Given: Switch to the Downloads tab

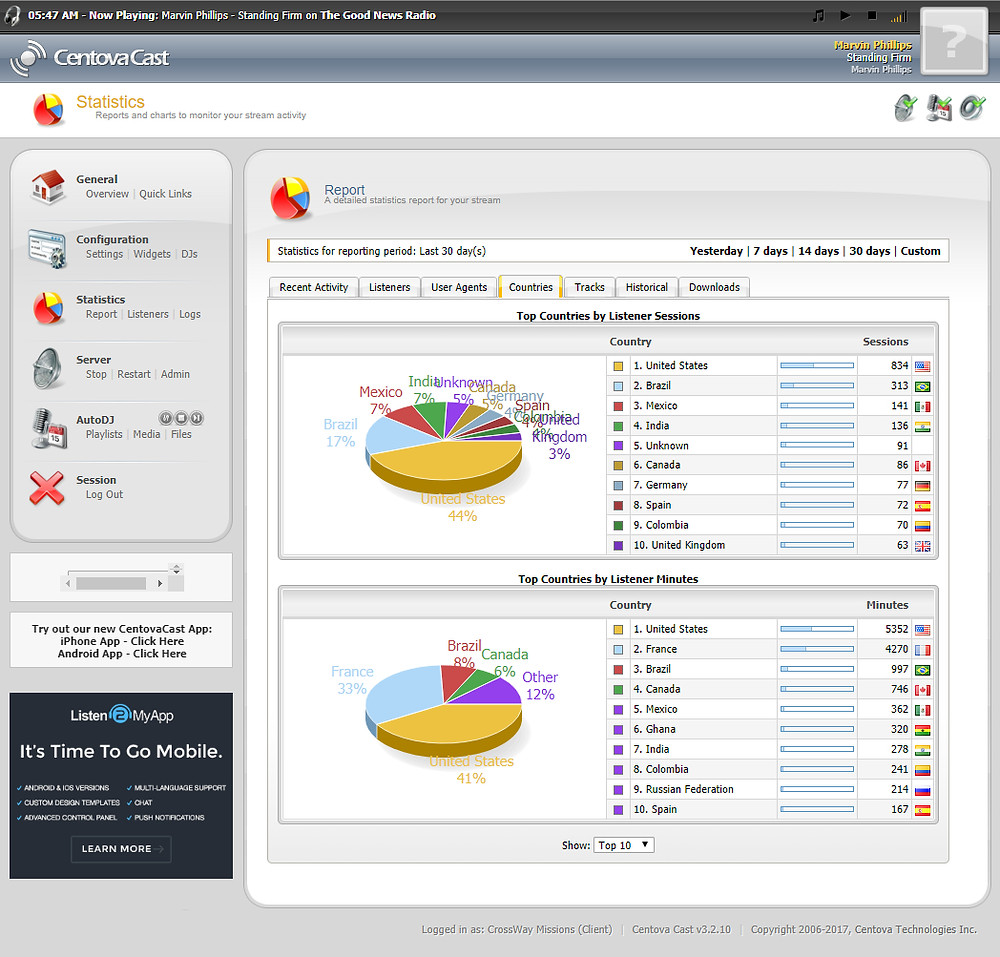Looking at the screenshot, I should [714, 288].
